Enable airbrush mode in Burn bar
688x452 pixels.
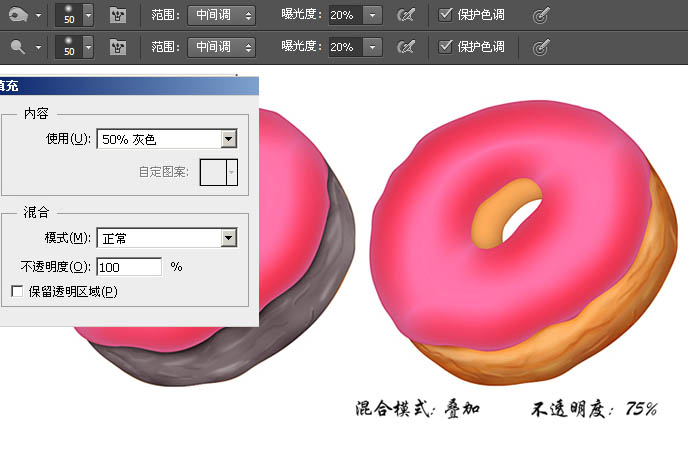(x=405, y=15)
